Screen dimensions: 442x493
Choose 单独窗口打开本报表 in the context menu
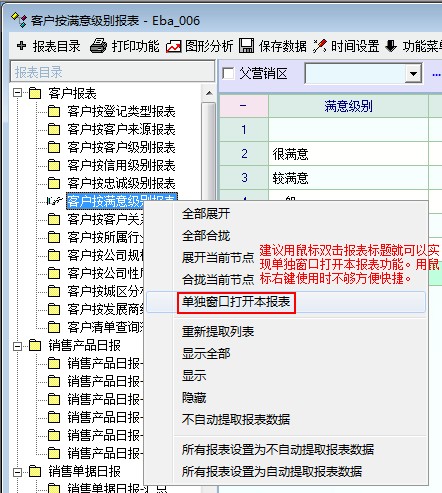[x=236, y=302]
